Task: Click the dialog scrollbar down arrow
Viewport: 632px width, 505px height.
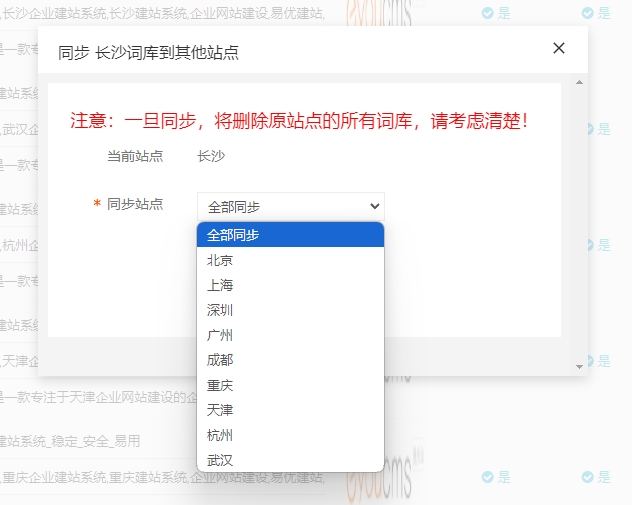Action: coord(579,367)
